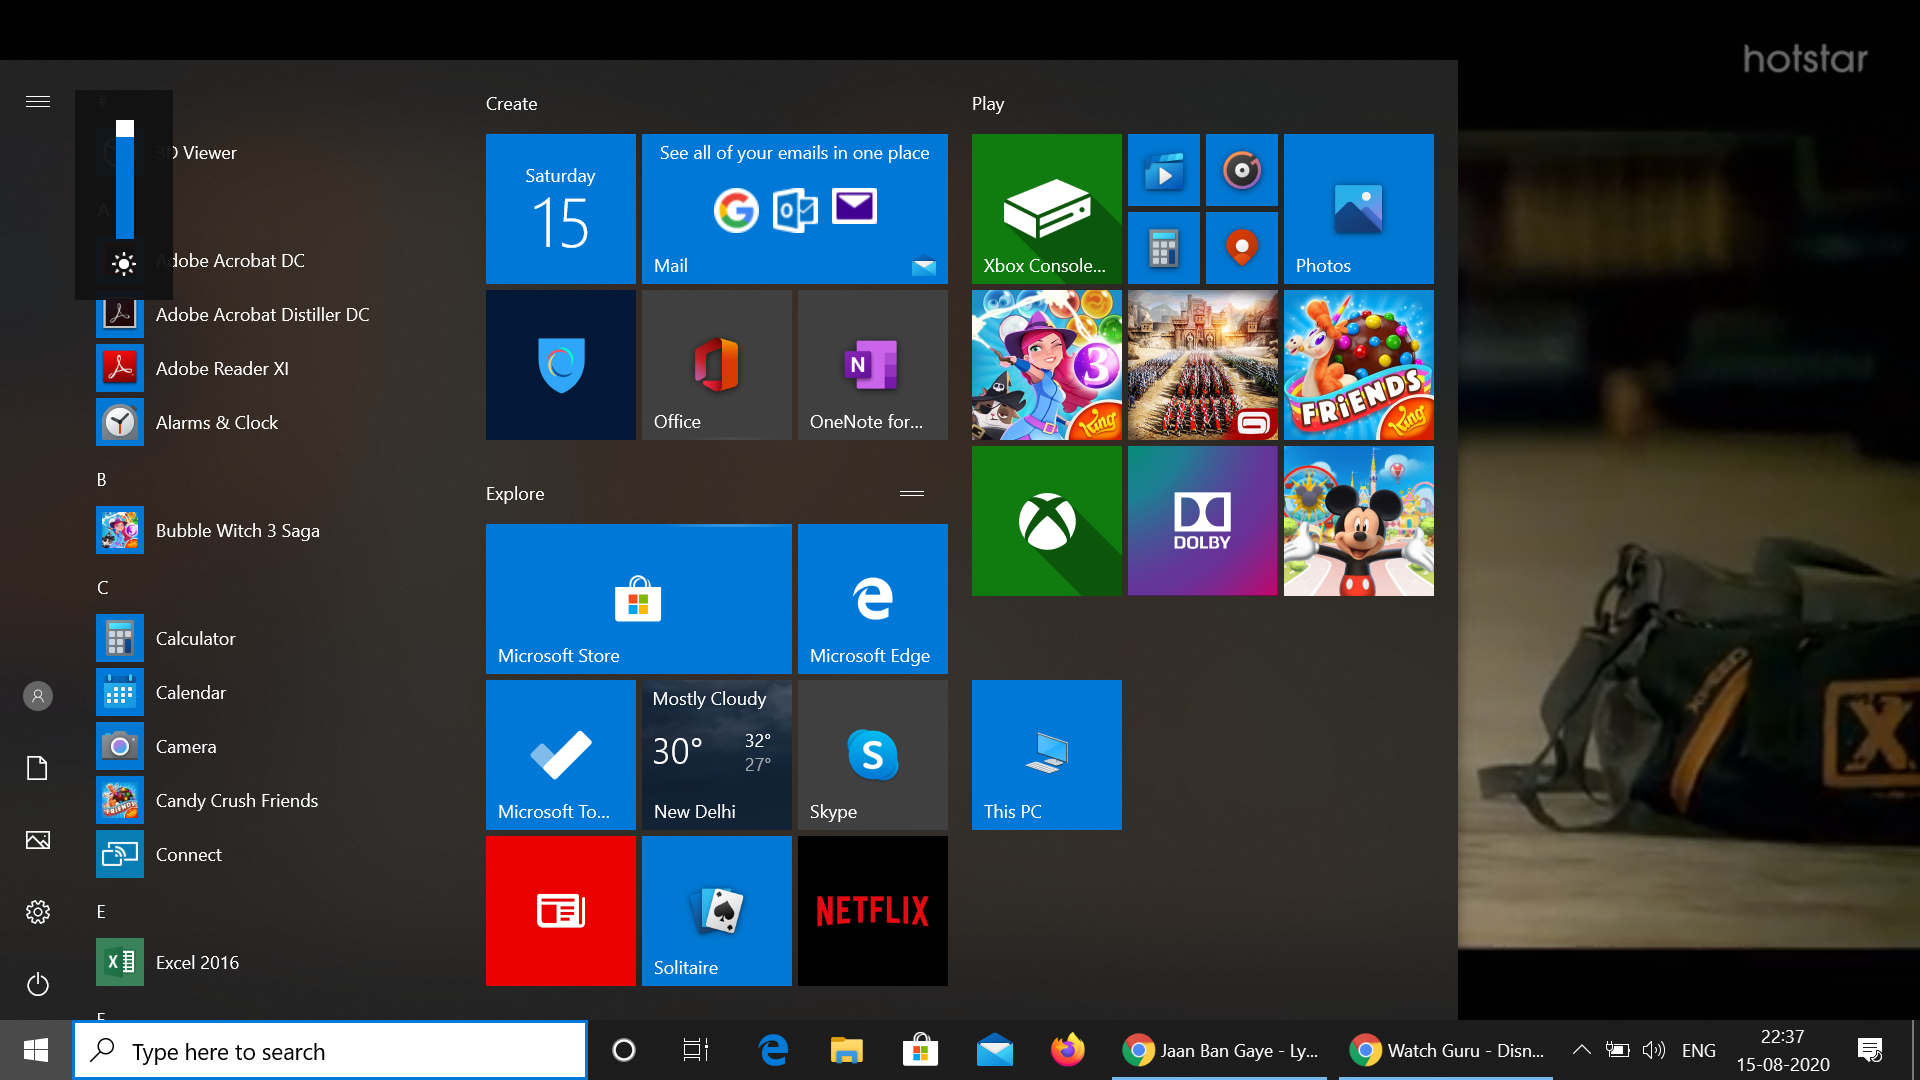This screenshot has height=1080, width=1920.
Task: Open Settings gear in Start sidebar
Action: pyautogui.click(x=38, y=912)
